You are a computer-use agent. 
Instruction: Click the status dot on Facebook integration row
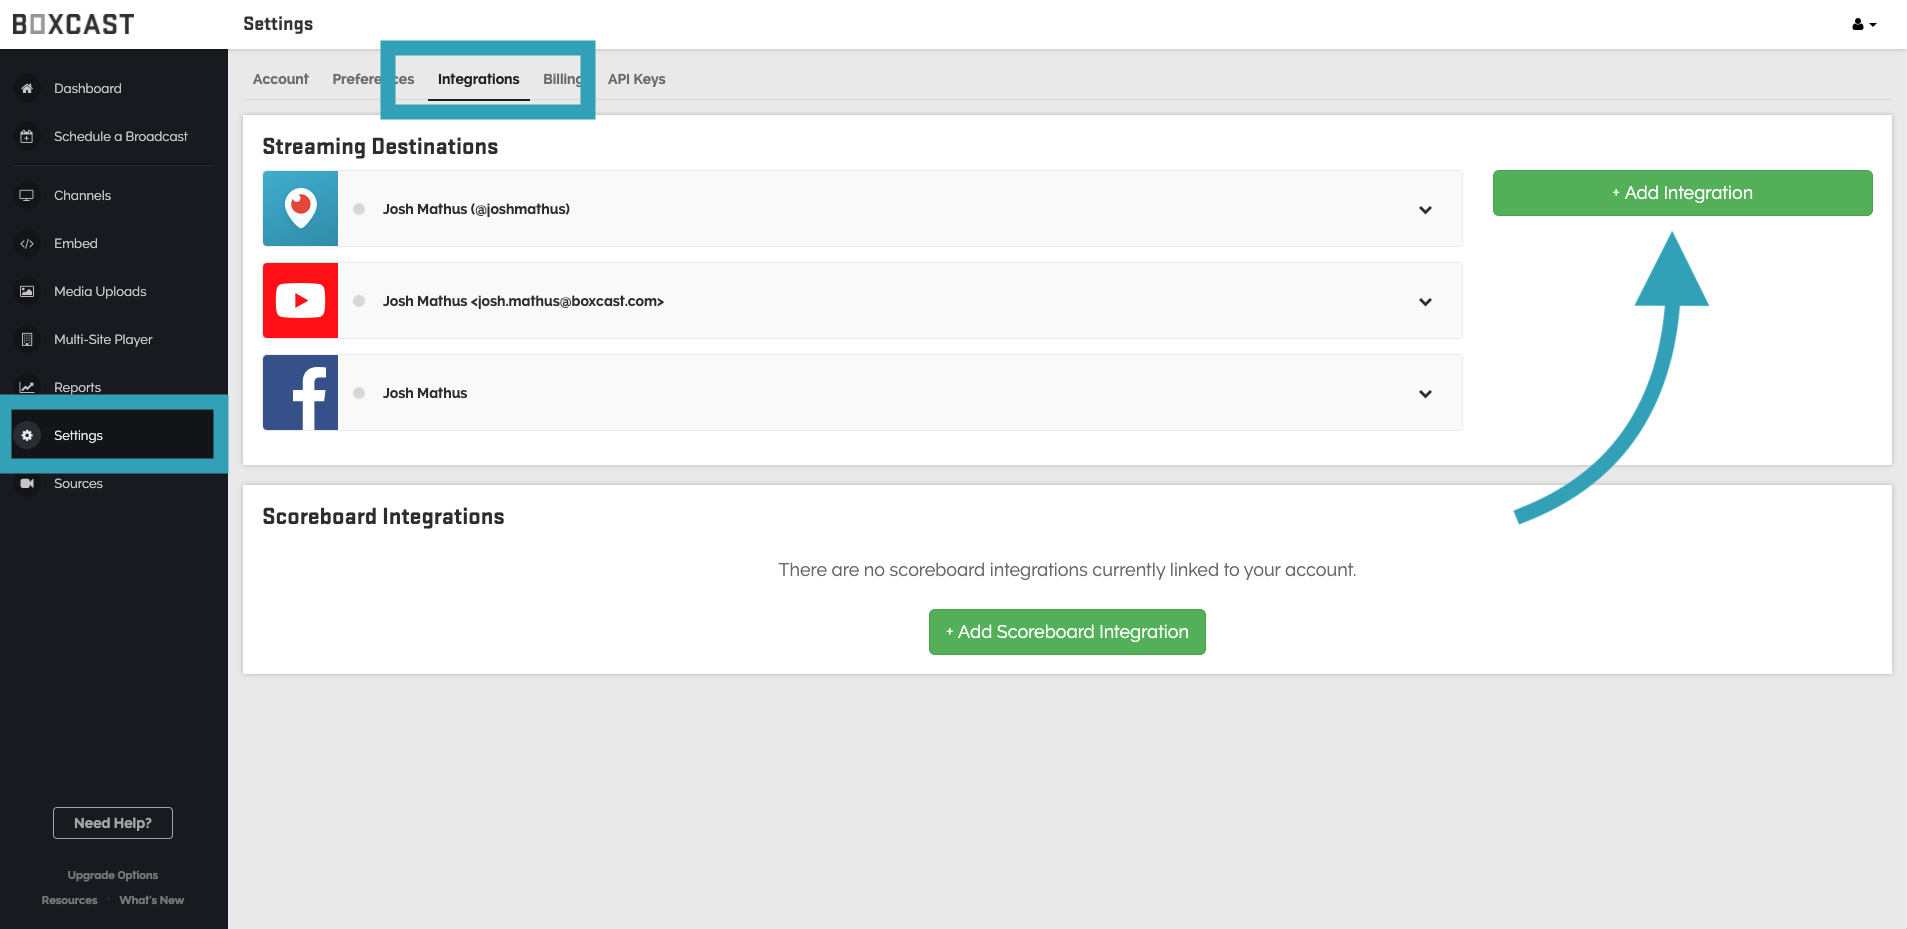(x=359, y=393)
